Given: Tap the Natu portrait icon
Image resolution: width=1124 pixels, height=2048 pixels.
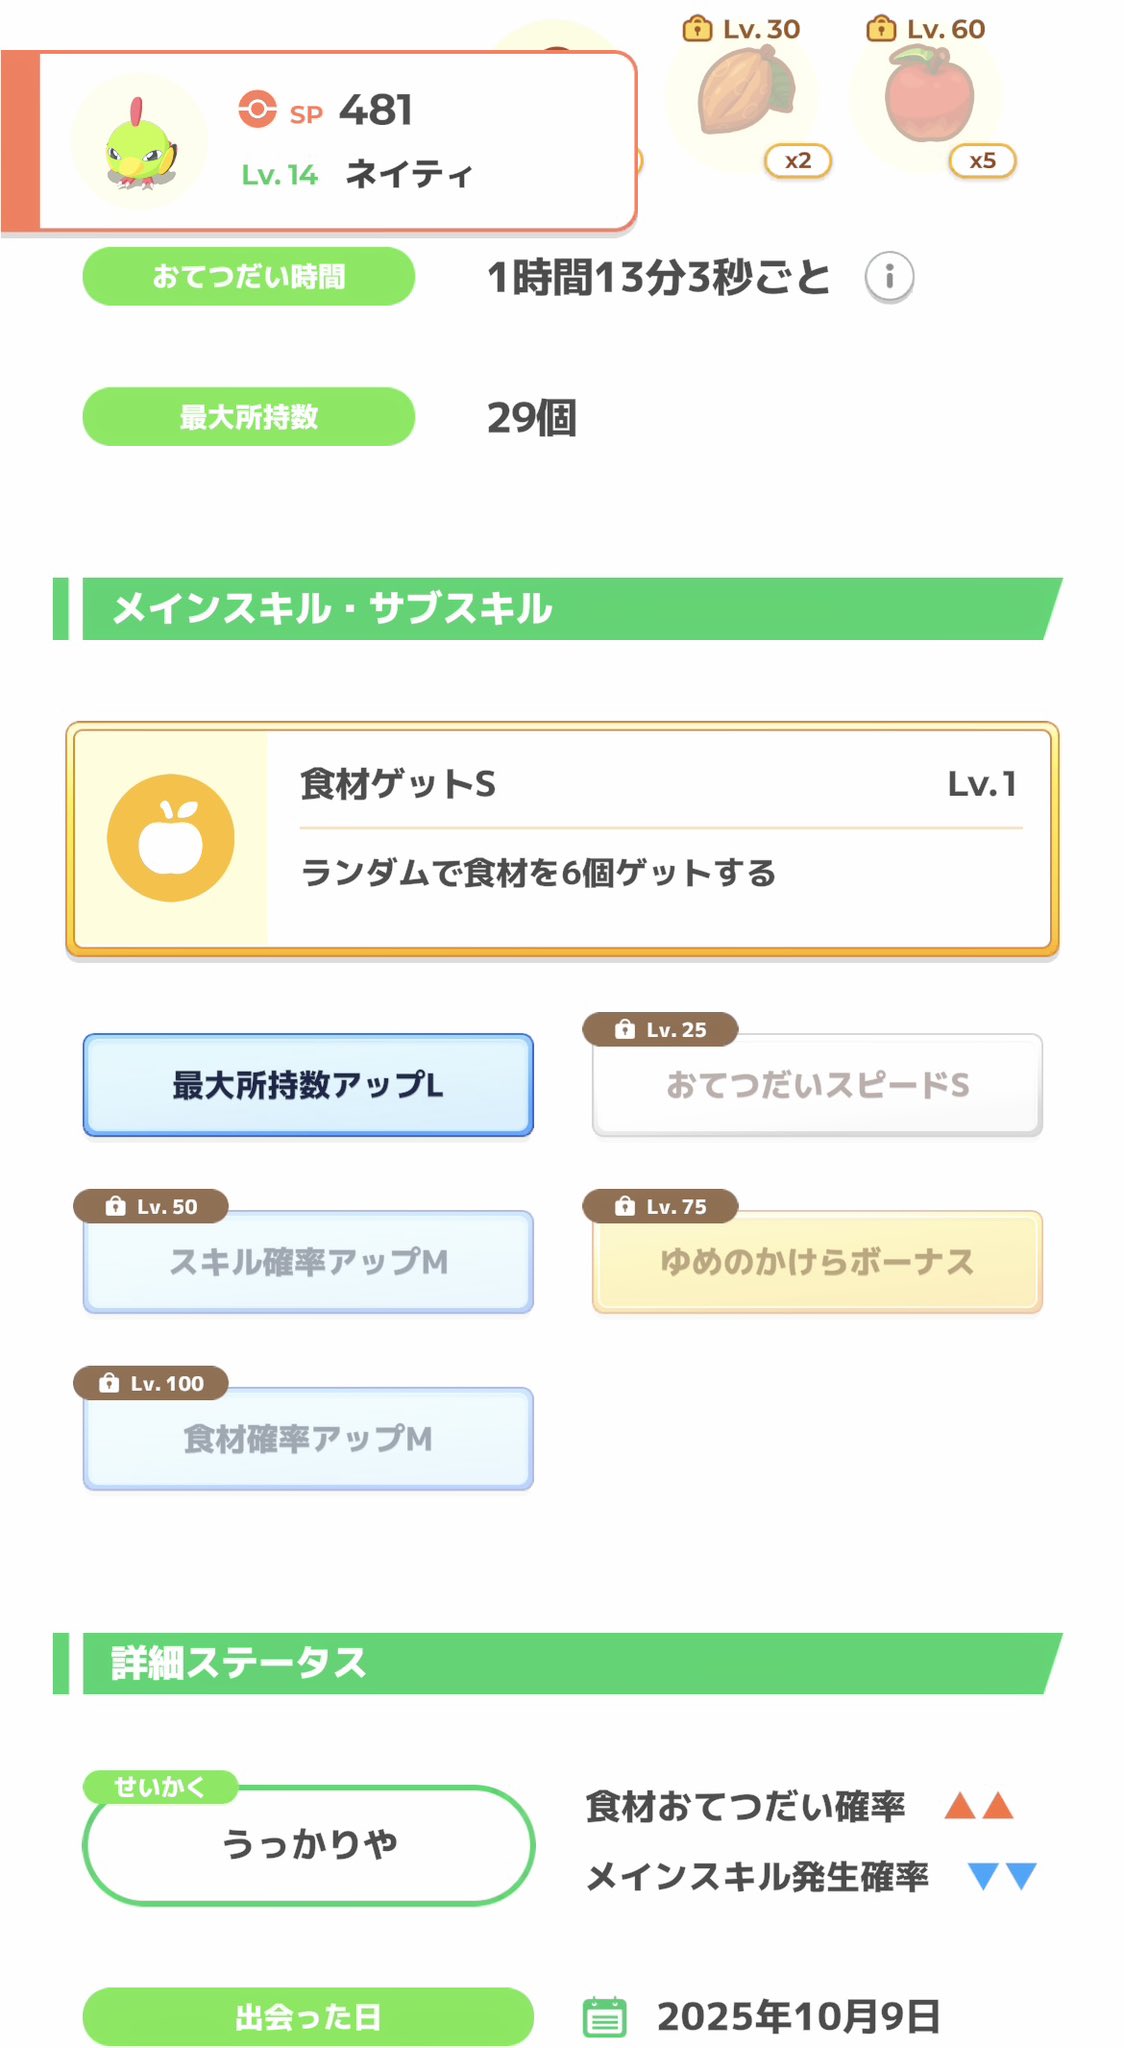Looking at the screenshot, I should [140, 143].
